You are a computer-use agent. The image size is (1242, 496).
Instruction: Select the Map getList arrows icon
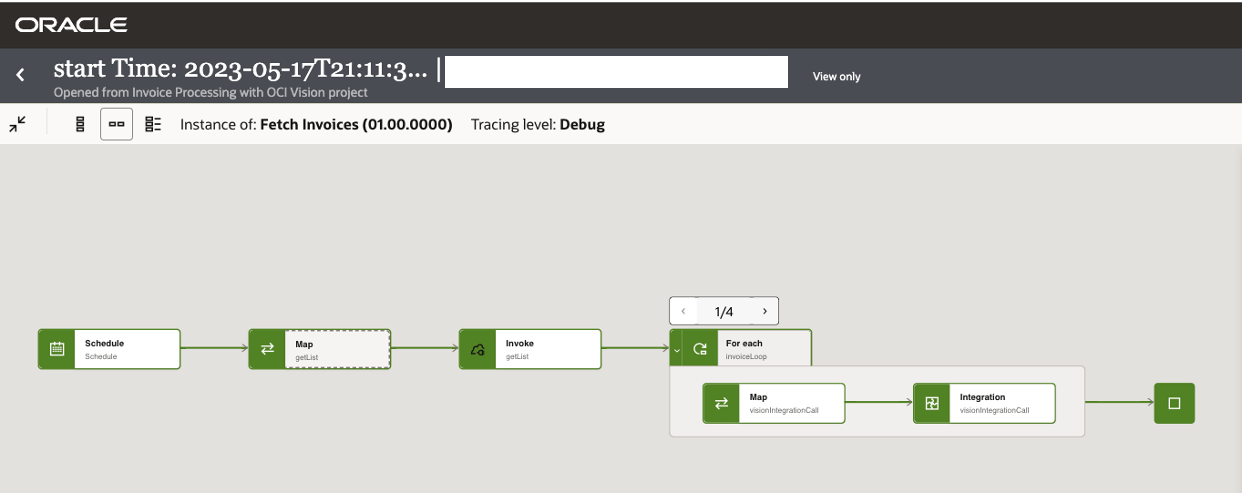(267, 349)
